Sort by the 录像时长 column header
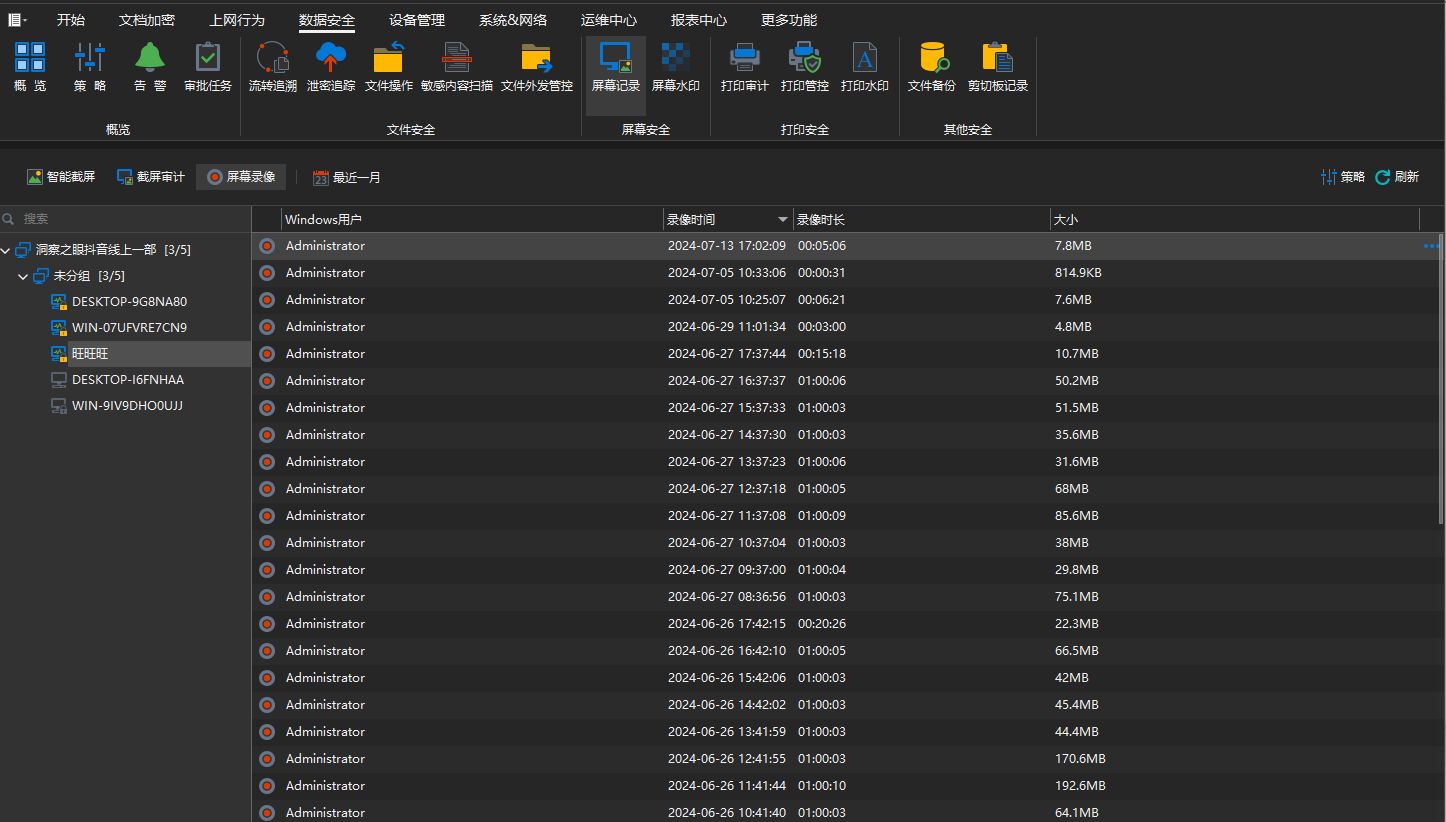Image resolution: width=1446 pixels, height=822 pixels. 921,219
